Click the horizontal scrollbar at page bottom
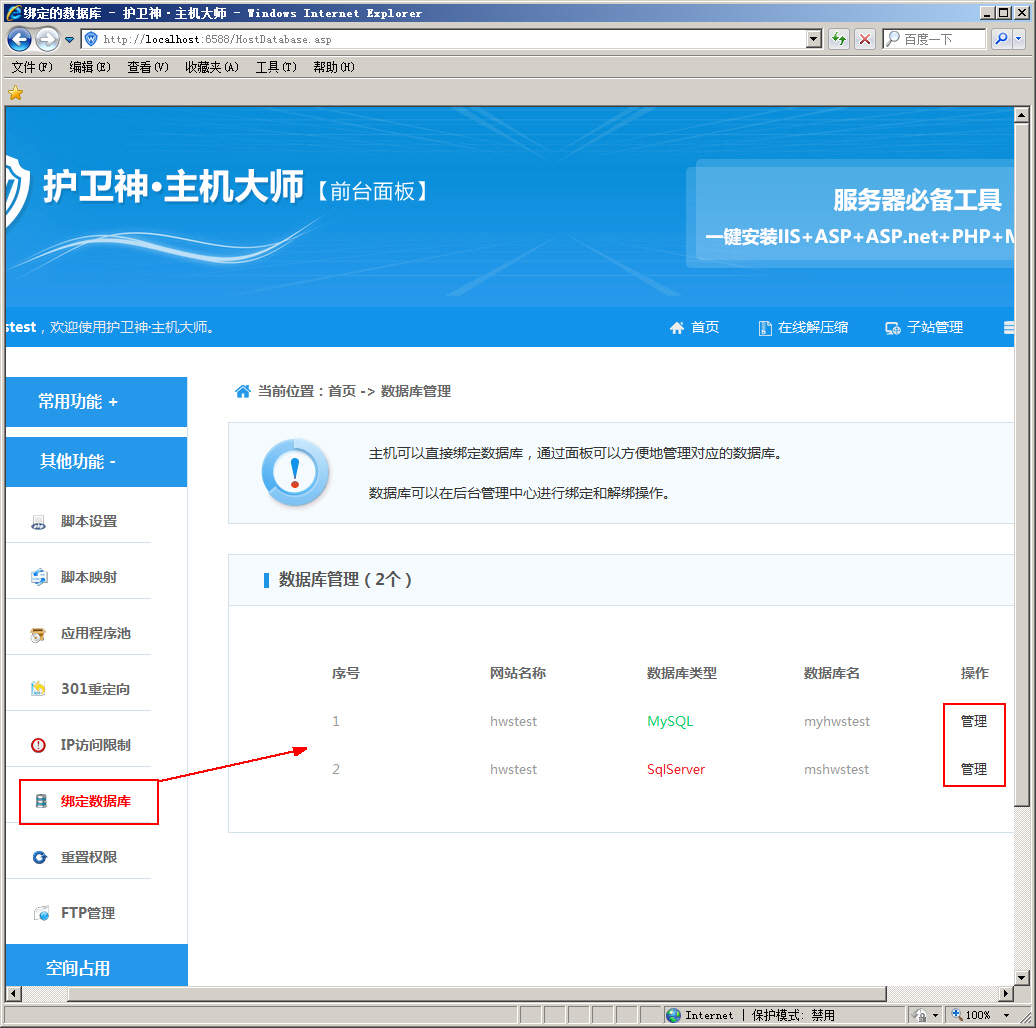Viewport: 1036px width, 1028px height. [x=450, y=994]
